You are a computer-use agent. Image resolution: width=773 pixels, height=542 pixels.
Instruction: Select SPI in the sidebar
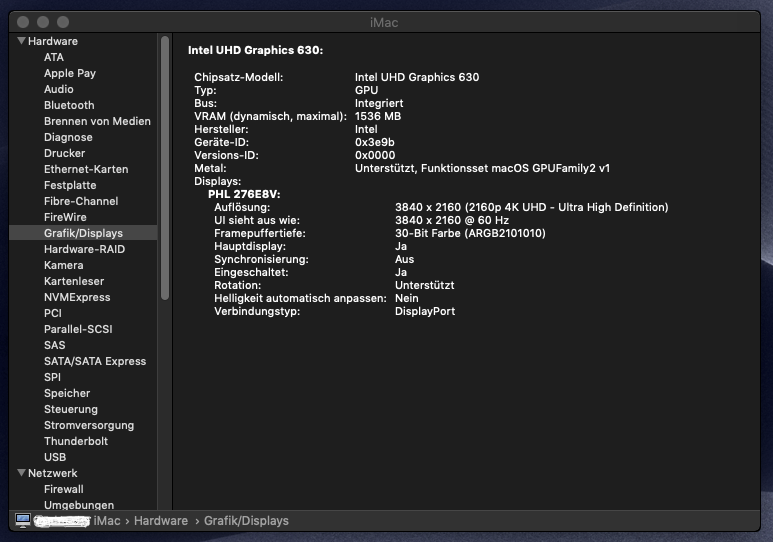52,377
